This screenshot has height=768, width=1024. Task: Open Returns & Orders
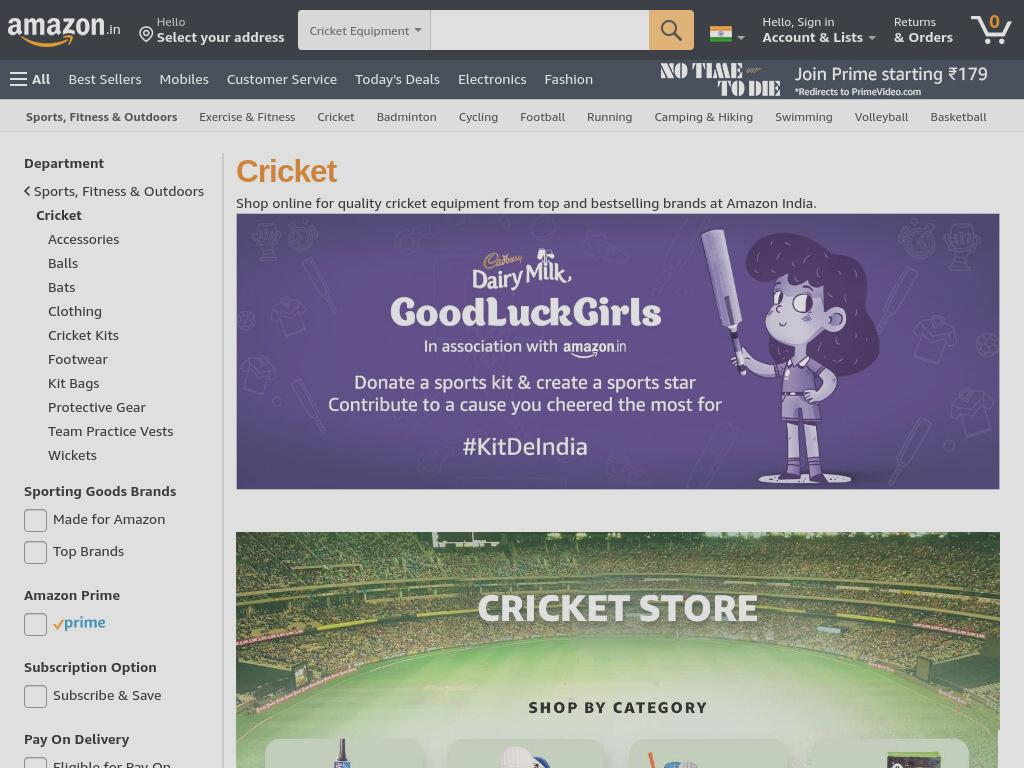pos(923,30)
